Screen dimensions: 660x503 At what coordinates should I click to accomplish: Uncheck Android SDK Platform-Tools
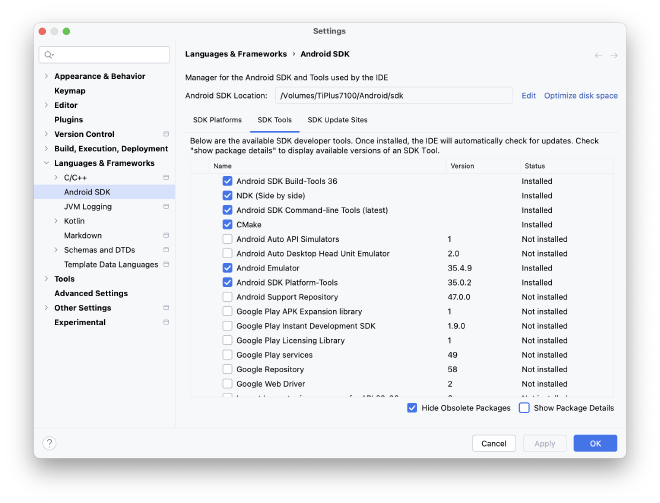[x=227, y=282]
